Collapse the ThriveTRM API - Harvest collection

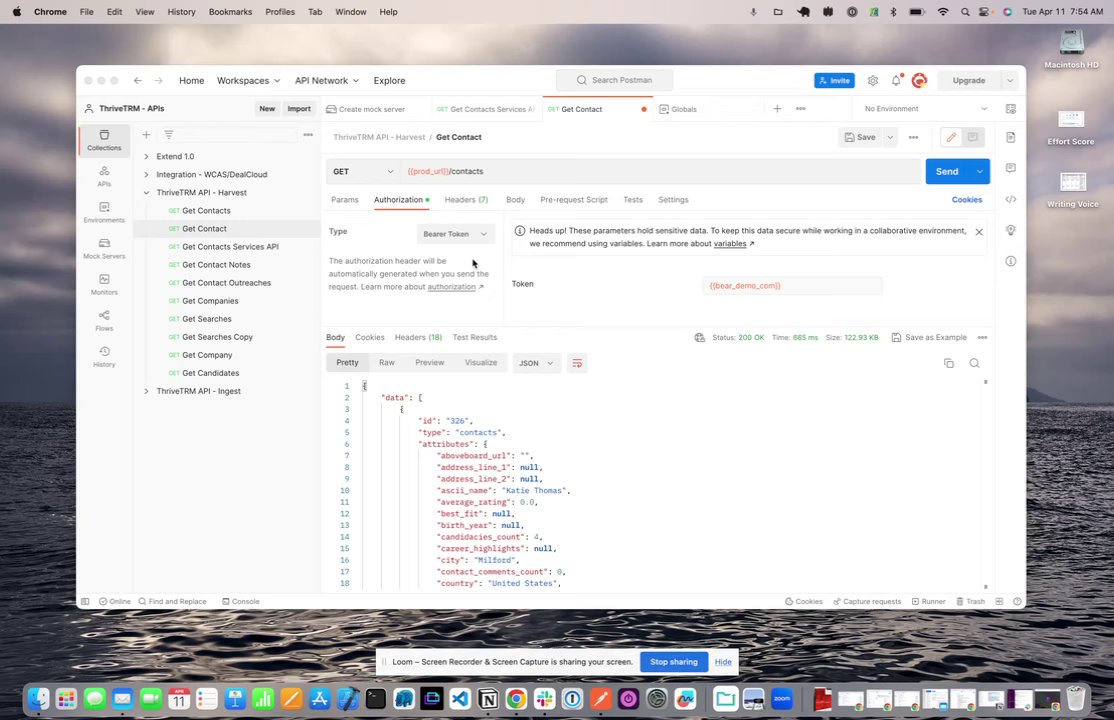(x=146, y=193)
